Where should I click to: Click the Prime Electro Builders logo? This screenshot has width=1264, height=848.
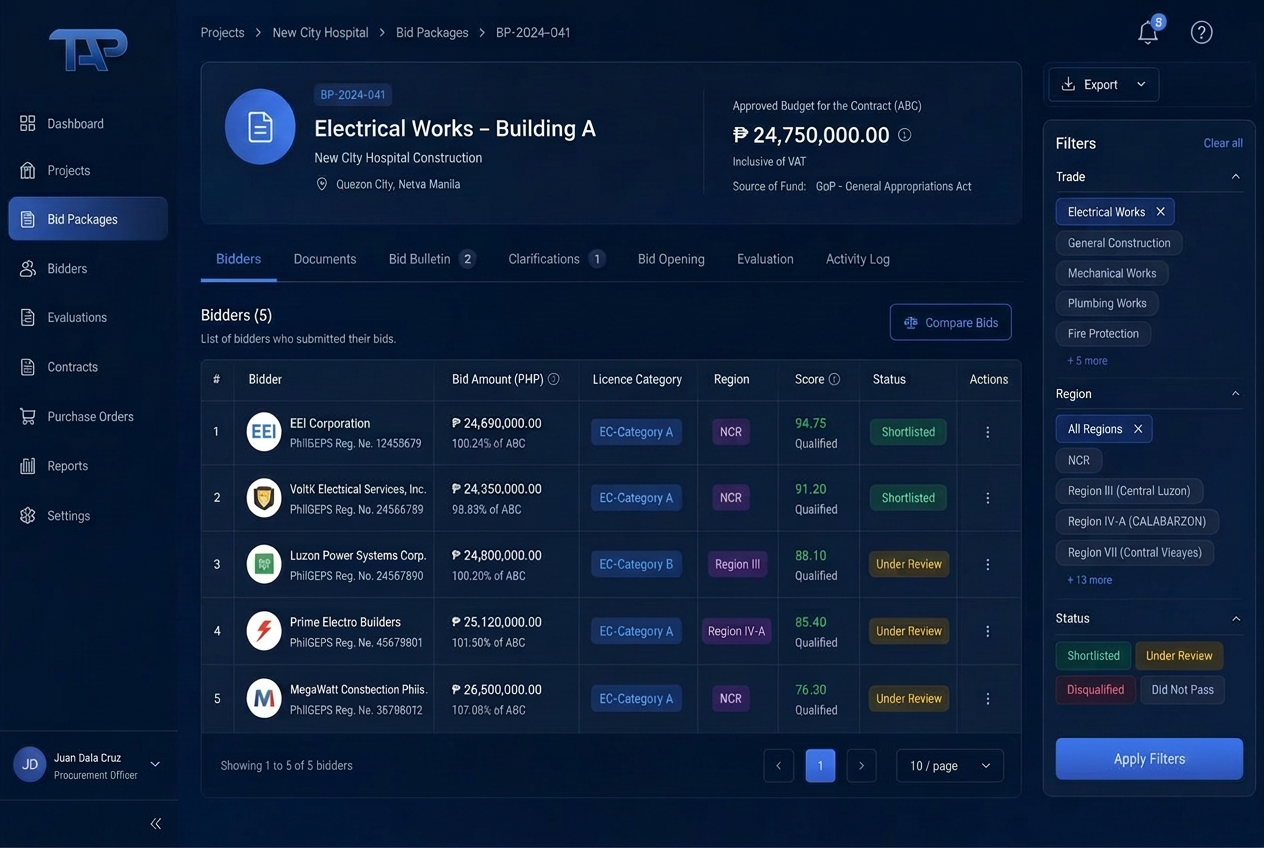click(264, 631)
